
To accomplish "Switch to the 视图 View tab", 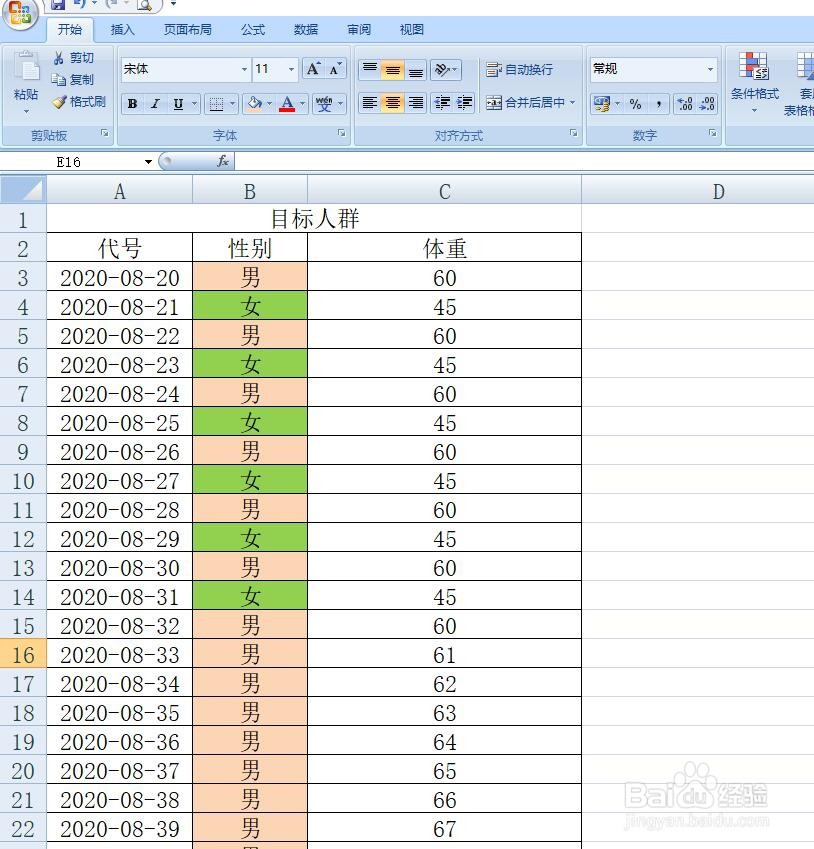I will (412, 29).
